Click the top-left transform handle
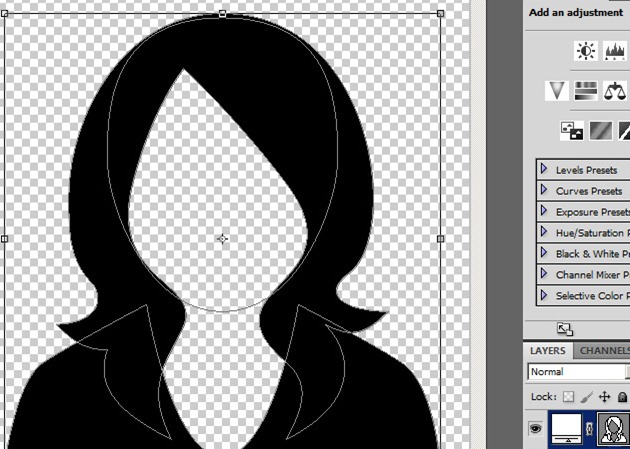Image resolution: width=630 pixels, height=449 pixels. pyautogui.click(x=4, y=14)
